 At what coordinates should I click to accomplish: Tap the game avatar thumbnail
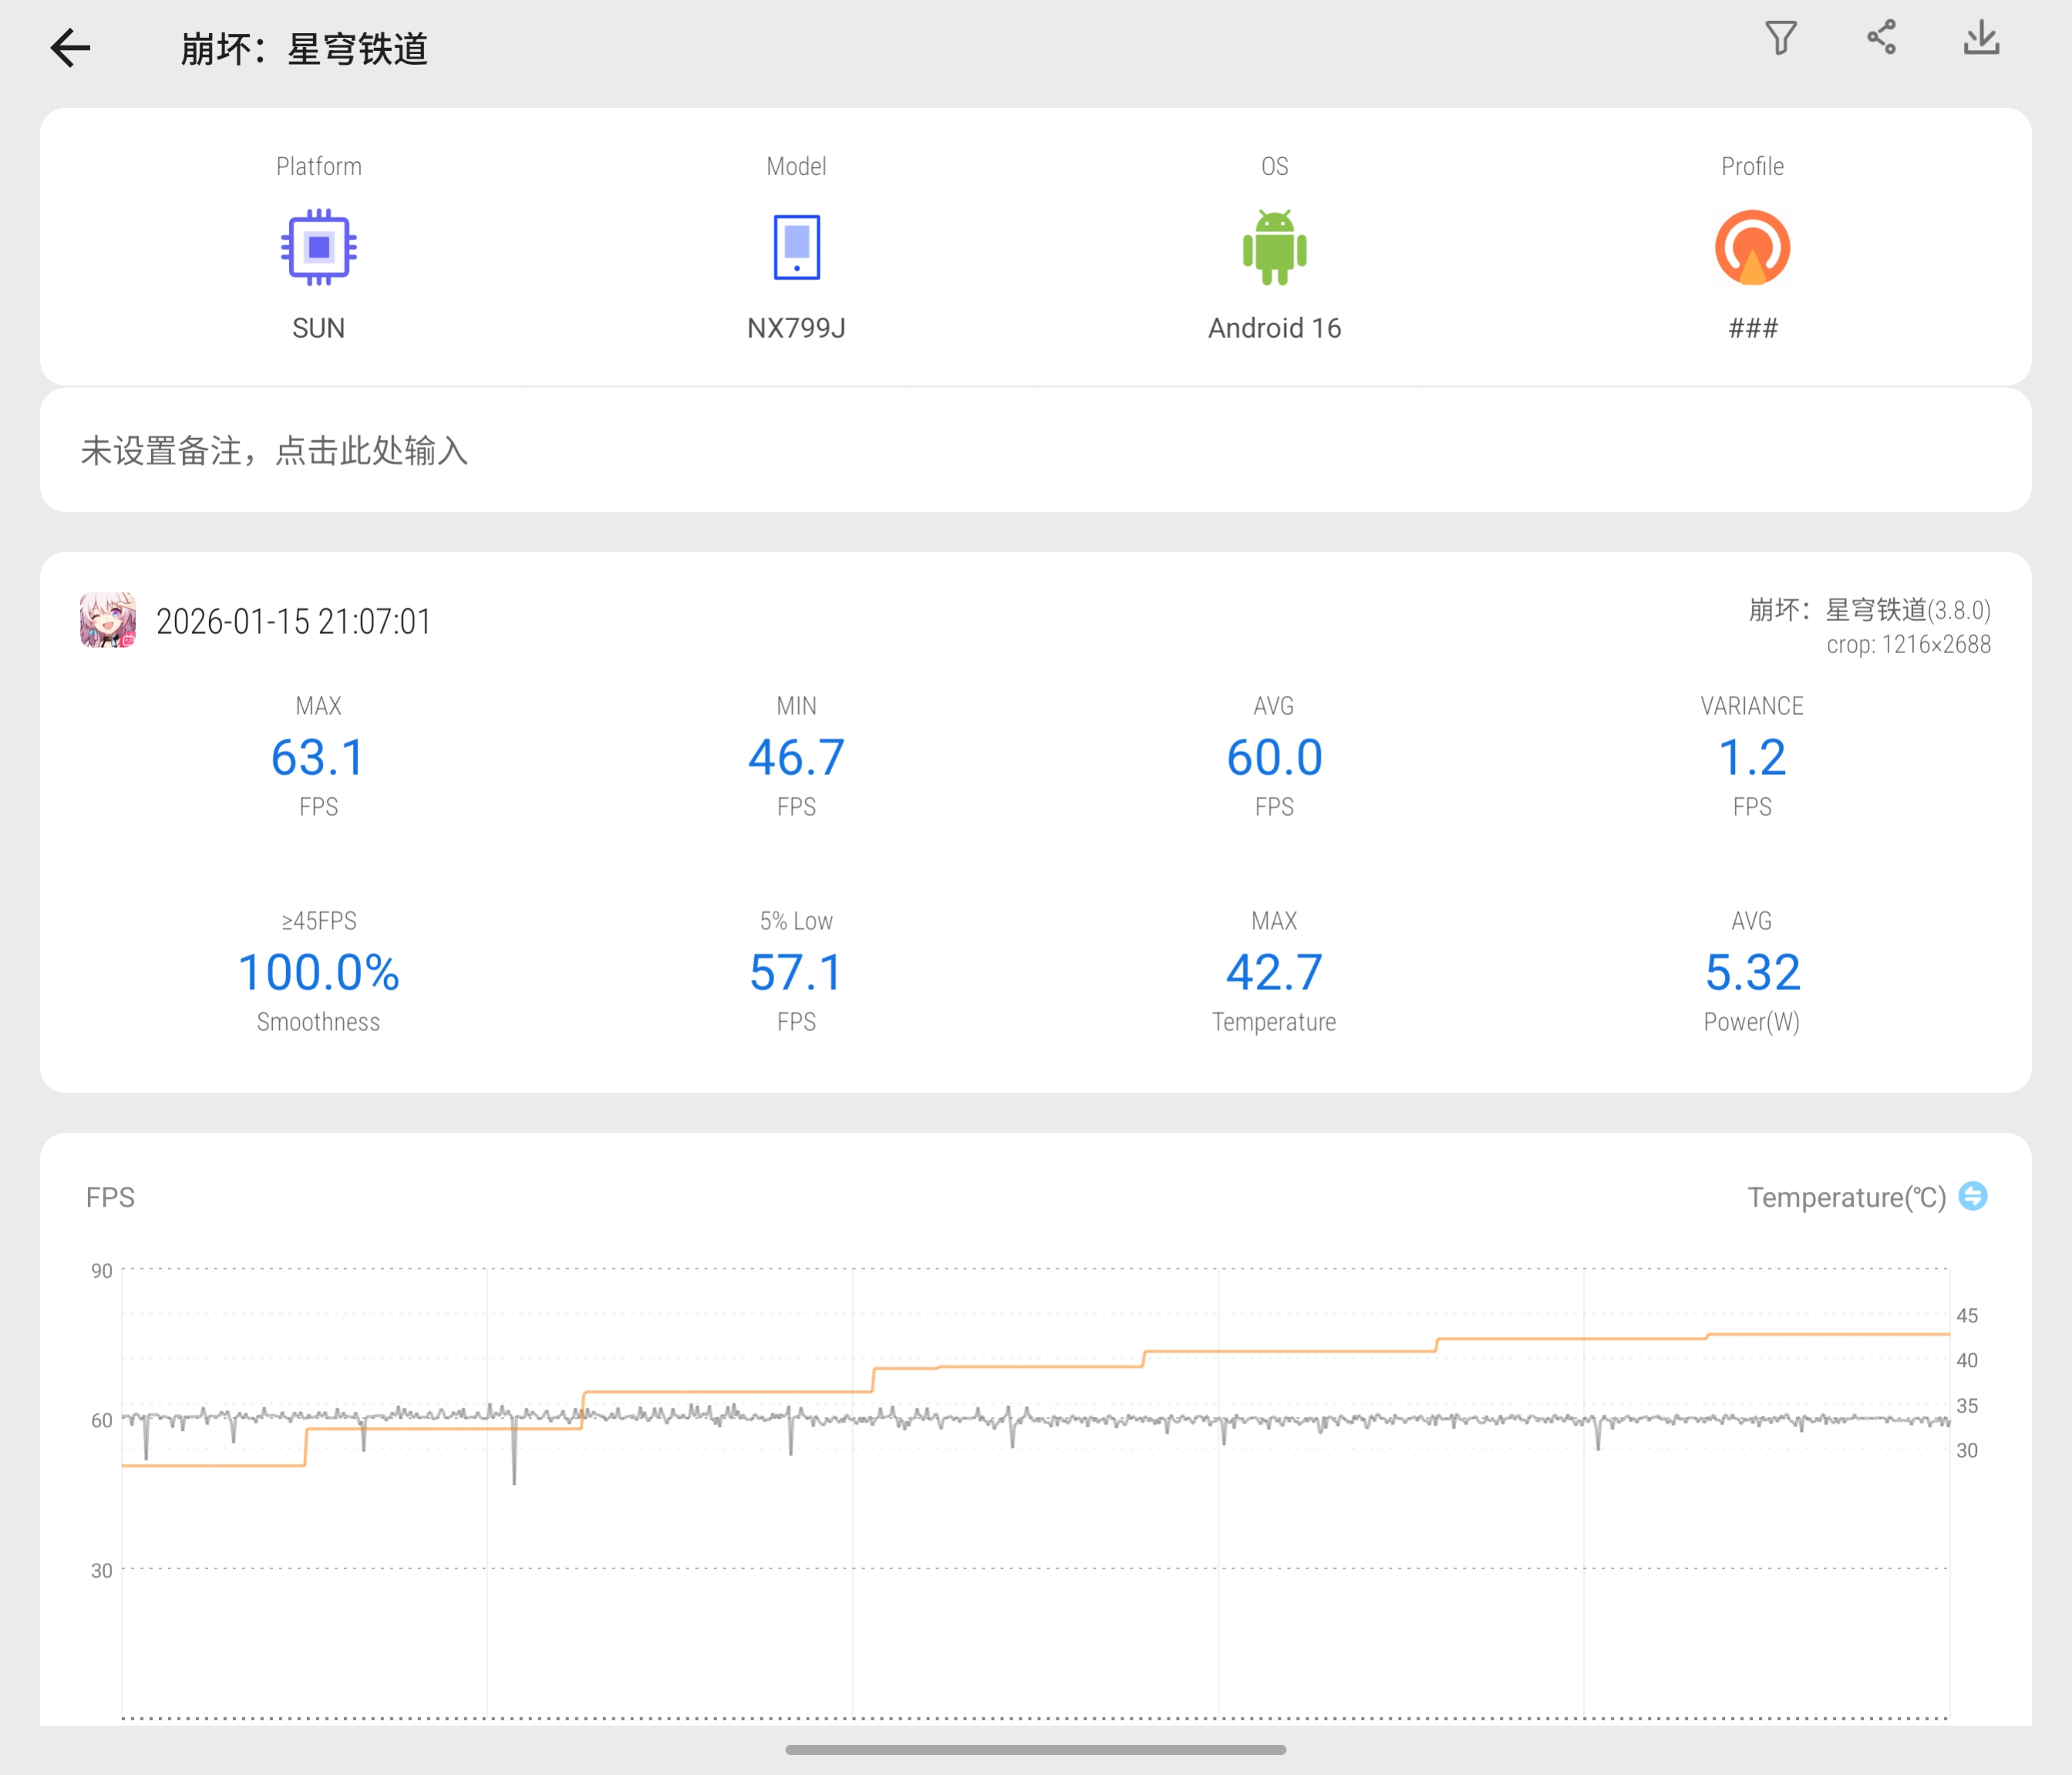coord(108,620)
